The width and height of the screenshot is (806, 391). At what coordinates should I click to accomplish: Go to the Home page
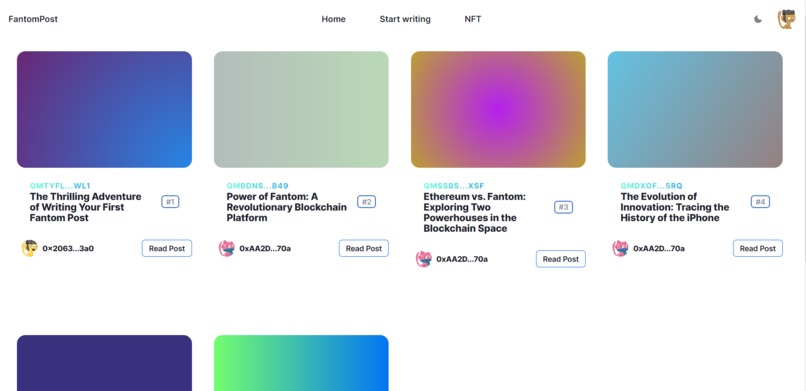pyautogui.click(x=334, y=19)
